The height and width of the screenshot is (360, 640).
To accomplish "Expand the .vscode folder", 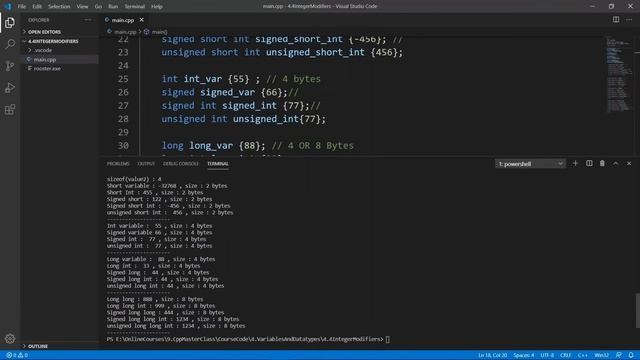I will pos(43,50).
